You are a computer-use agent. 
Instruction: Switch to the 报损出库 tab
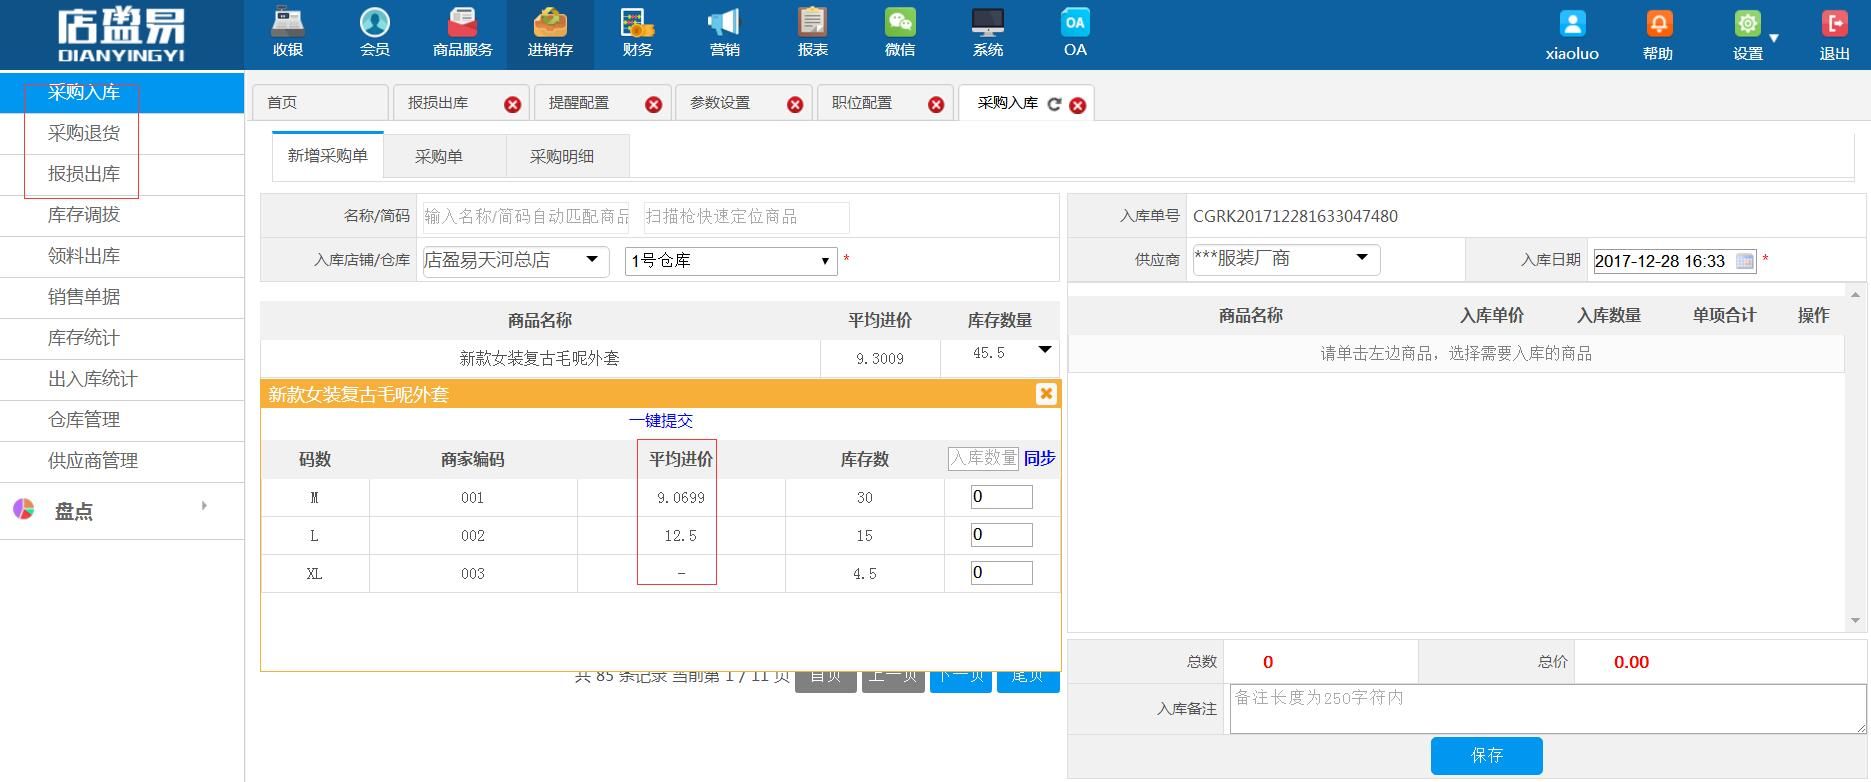[438, 103]
